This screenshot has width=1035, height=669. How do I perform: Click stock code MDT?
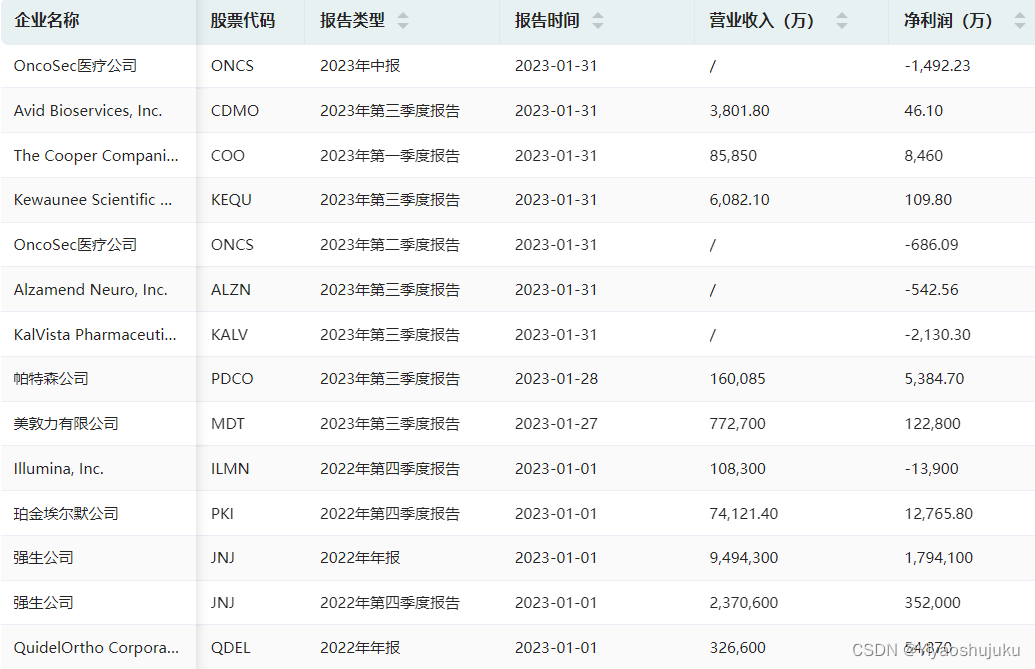click(x=228, y=424)
